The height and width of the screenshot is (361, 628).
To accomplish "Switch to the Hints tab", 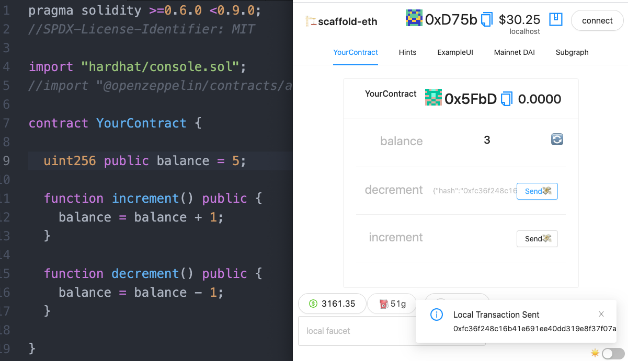I will [407, 52].
